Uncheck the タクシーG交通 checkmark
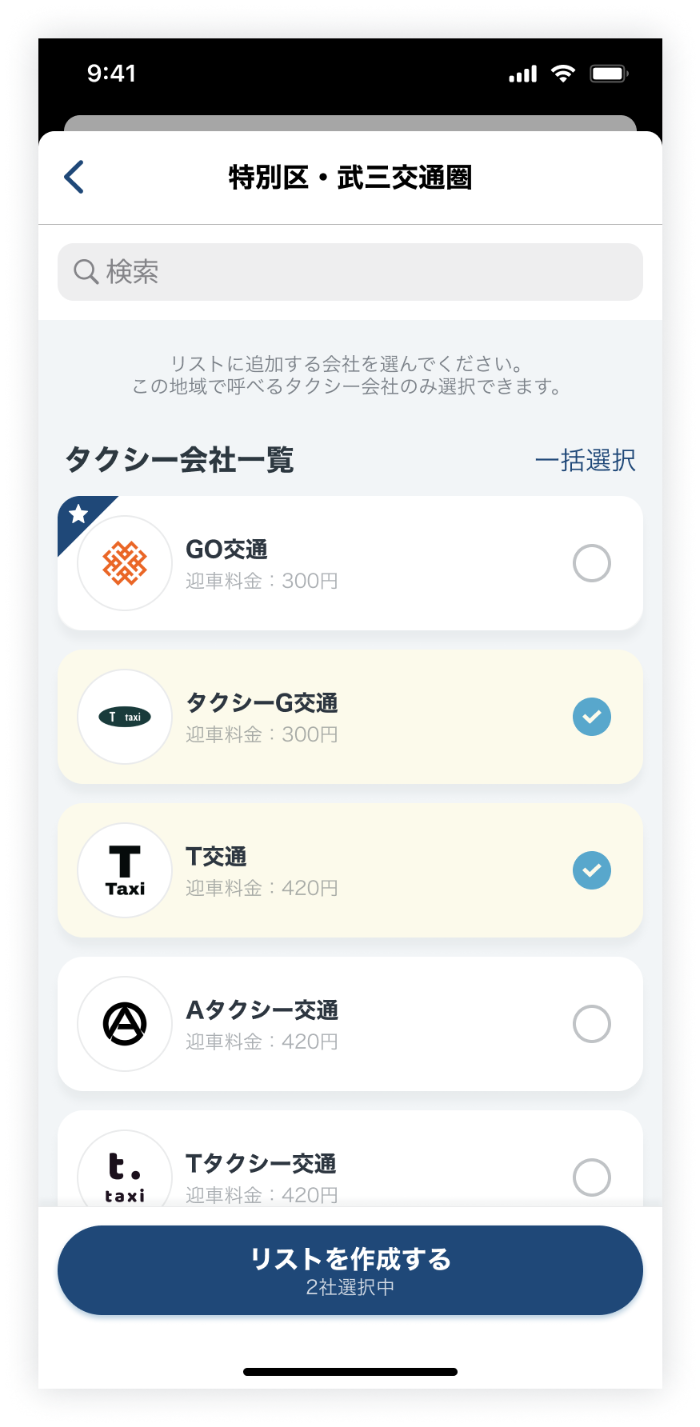 (x=591, y=717)
